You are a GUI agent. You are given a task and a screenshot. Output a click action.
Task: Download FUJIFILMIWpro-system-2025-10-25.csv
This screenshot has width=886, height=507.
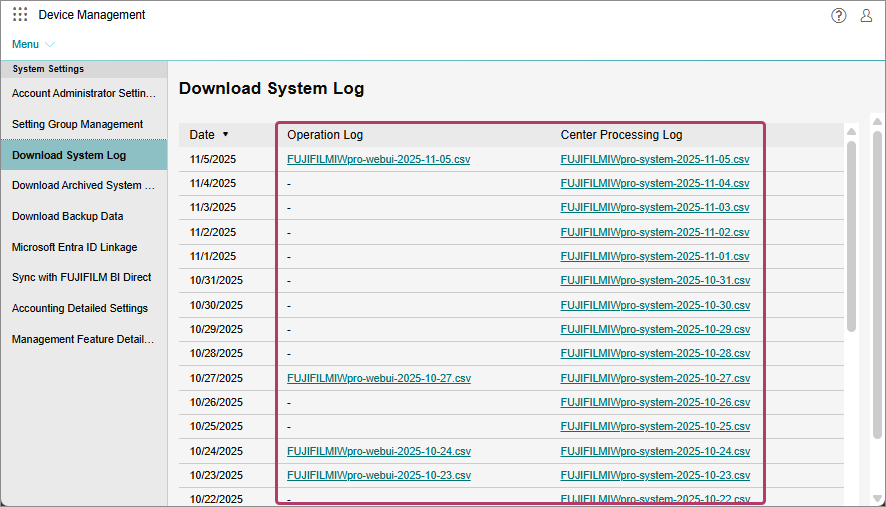[655, 426]
